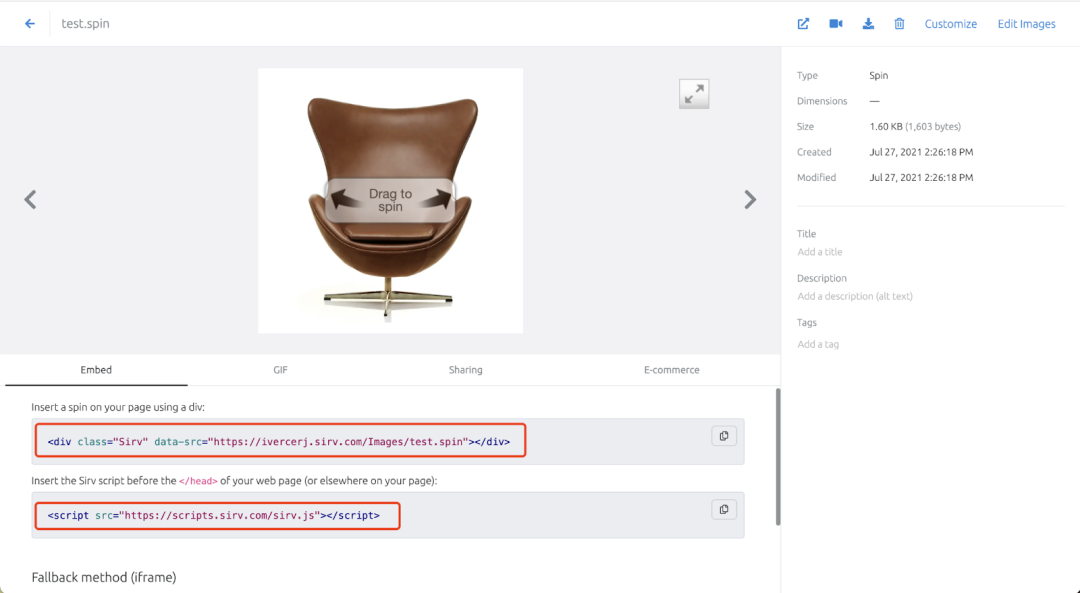Open Customize settings
The width and height of the screenshot is (1080, 593).
coord(951,23)
